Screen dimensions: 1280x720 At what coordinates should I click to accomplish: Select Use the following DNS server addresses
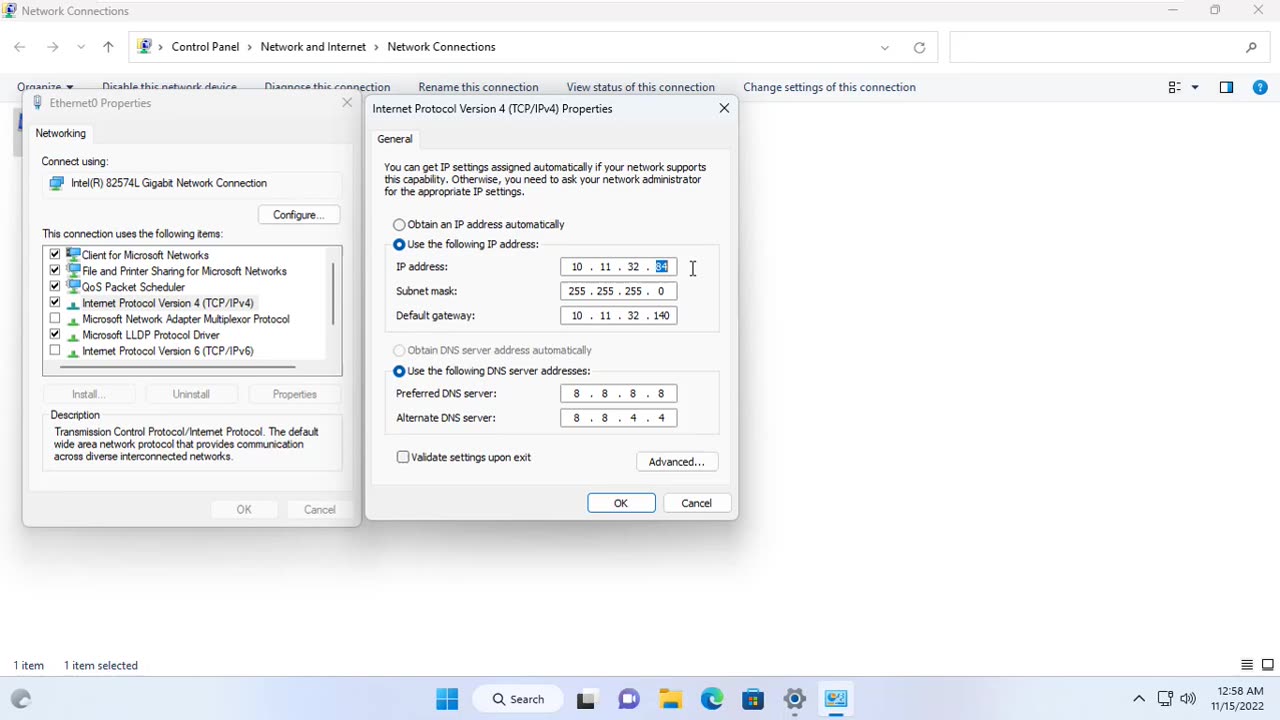399,371
